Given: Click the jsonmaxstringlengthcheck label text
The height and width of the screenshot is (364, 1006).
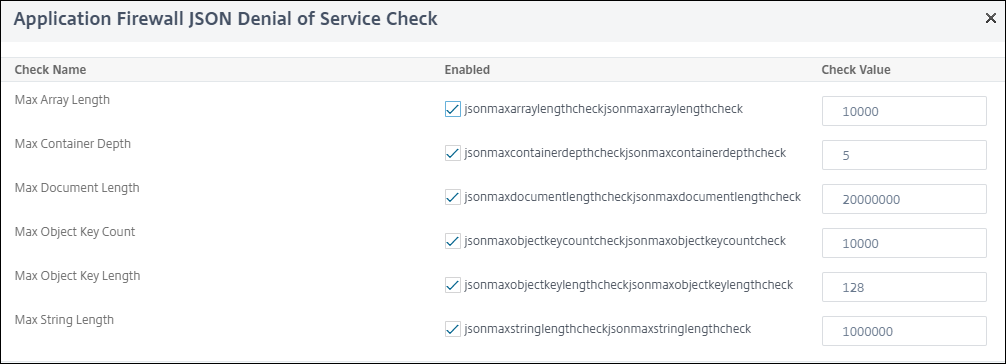Looking at the screenshot, I should pos(608,329).
